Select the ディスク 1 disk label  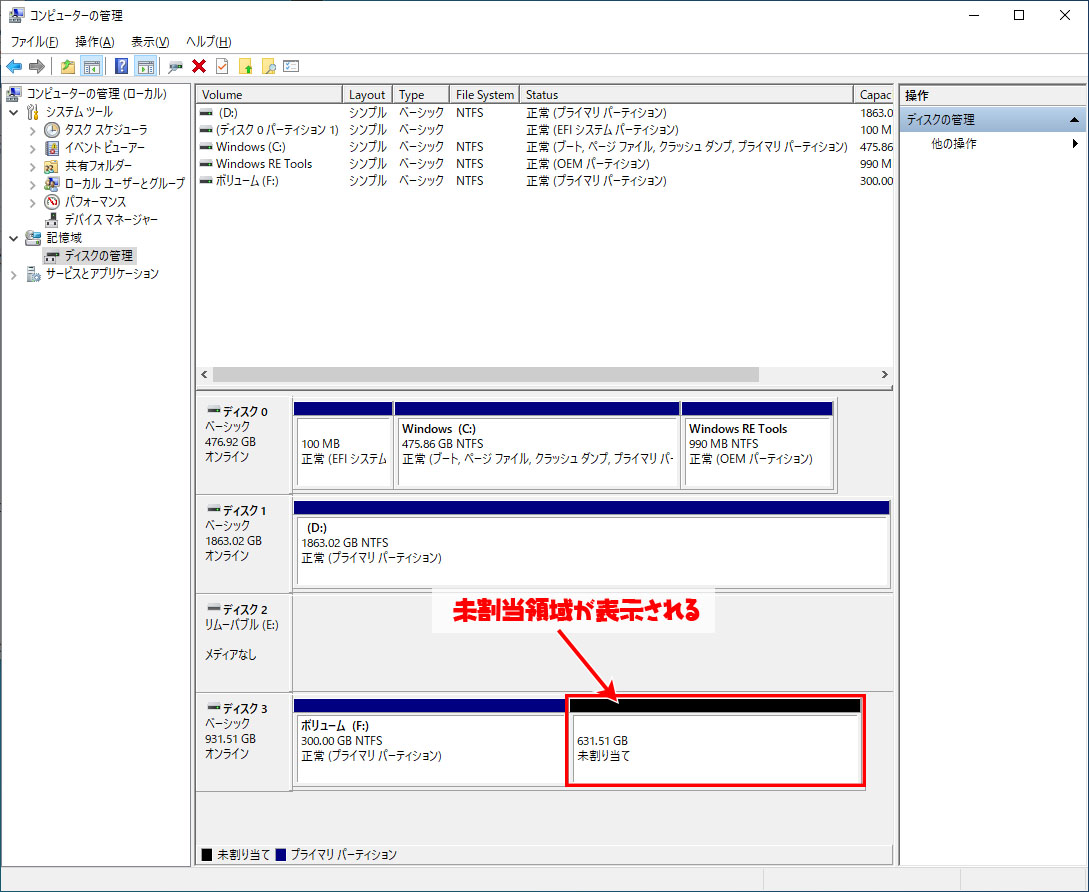(244, 543)
